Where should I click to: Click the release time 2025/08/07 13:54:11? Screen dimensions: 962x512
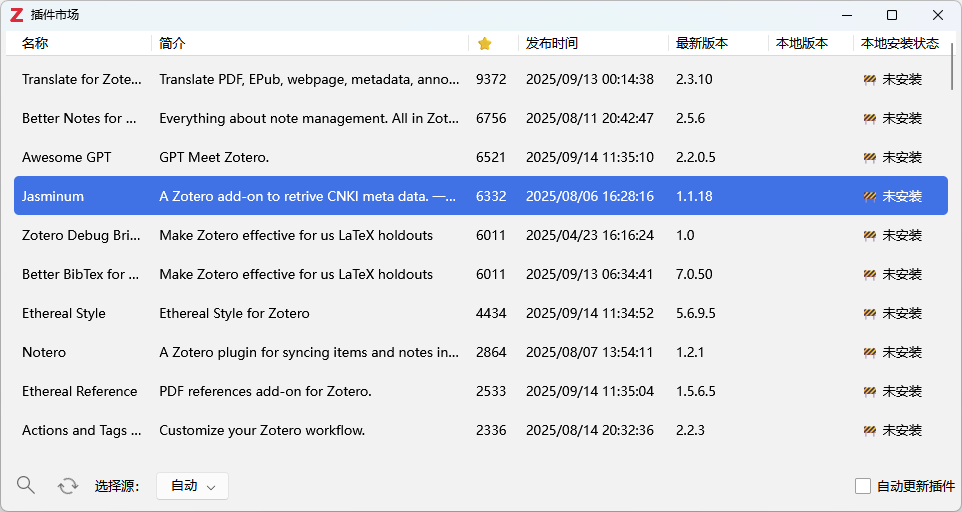tap(590, 353)
